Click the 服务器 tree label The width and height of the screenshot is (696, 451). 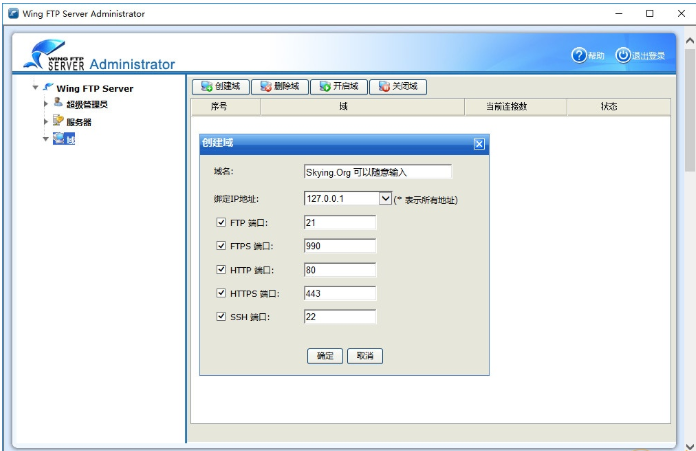(x=79, y=122)
